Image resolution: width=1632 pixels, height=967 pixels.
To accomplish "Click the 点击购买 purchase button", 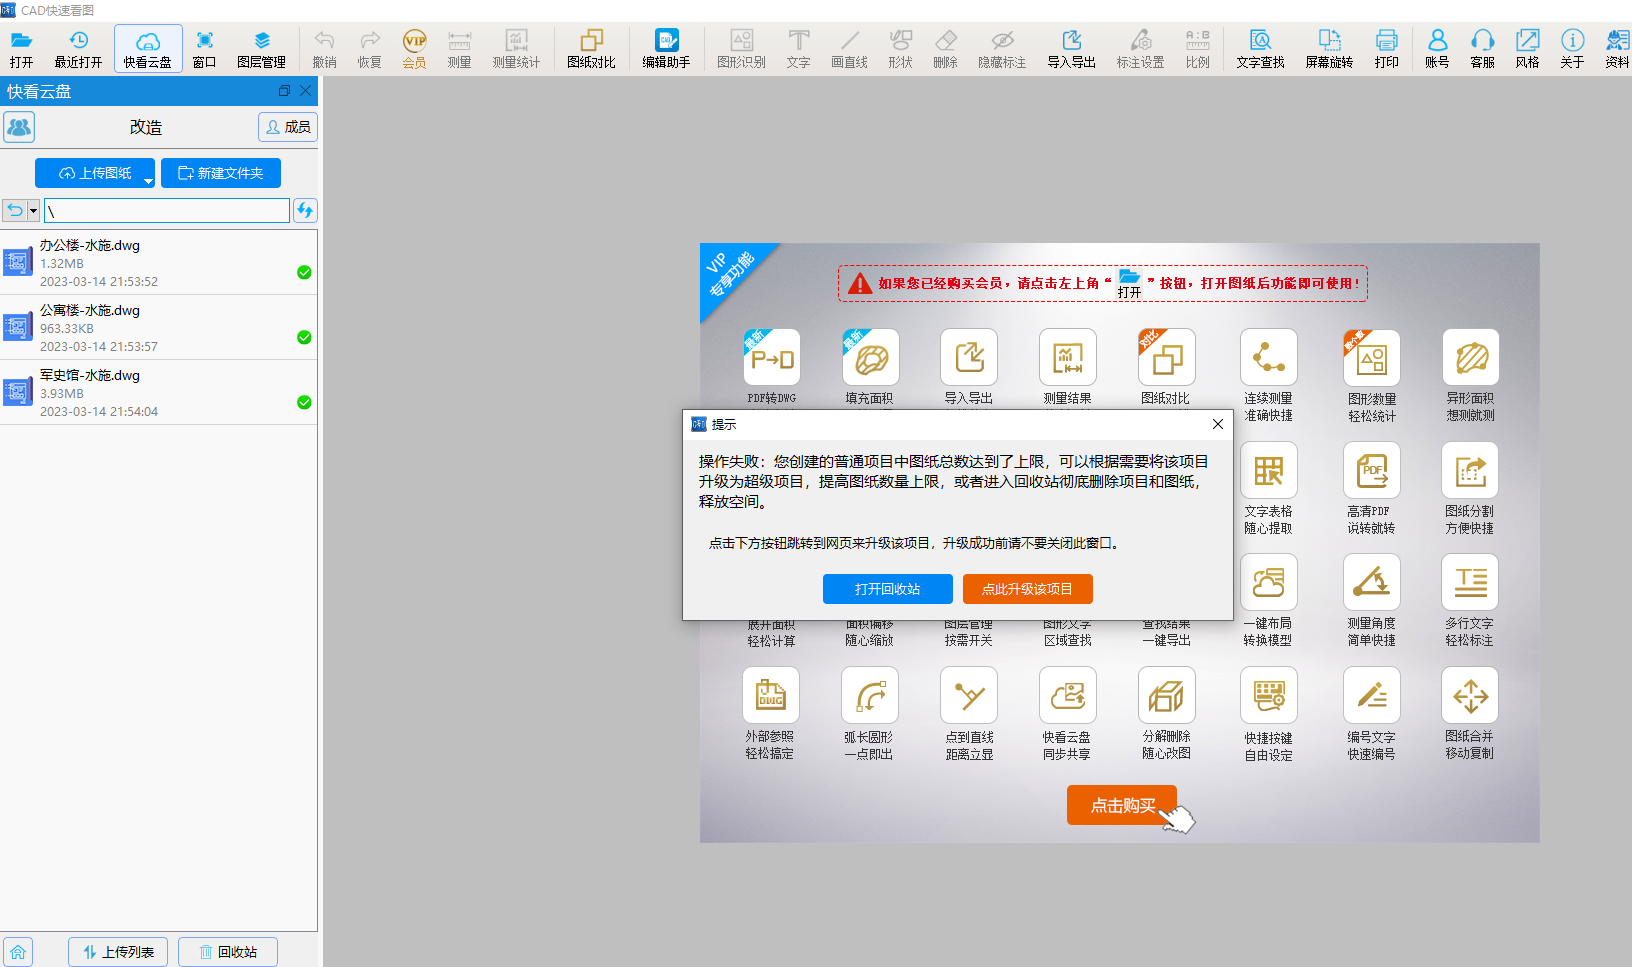I will point(1122,805).
